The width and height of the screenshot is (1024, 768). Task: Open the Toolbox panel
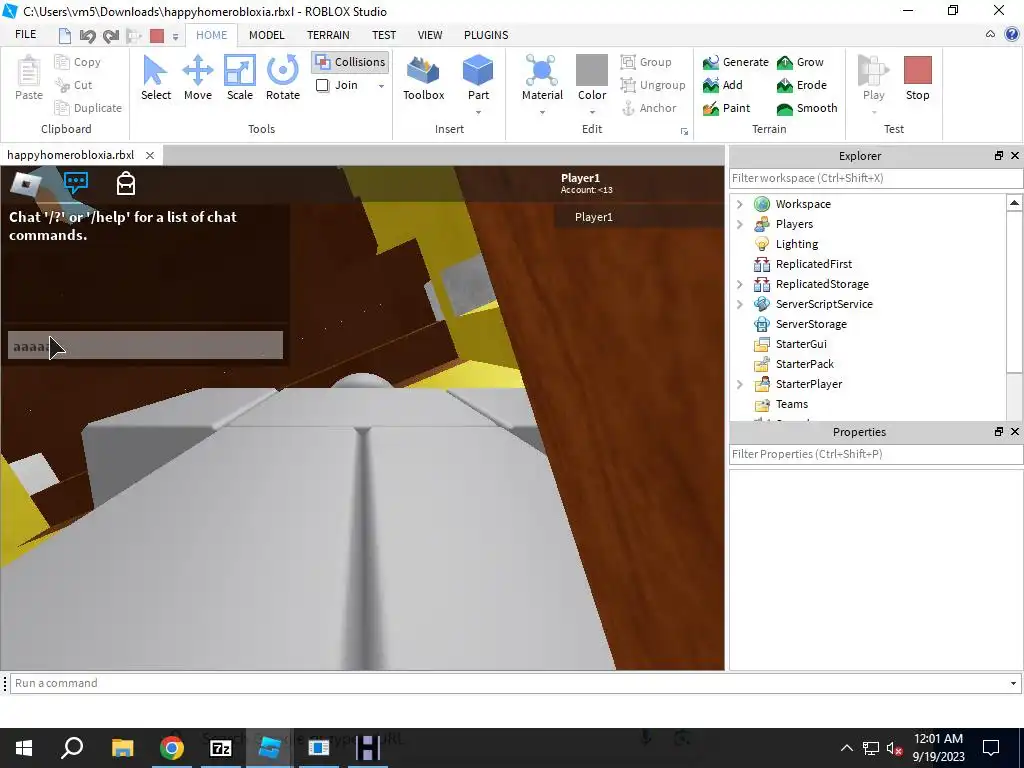point(423,78)
